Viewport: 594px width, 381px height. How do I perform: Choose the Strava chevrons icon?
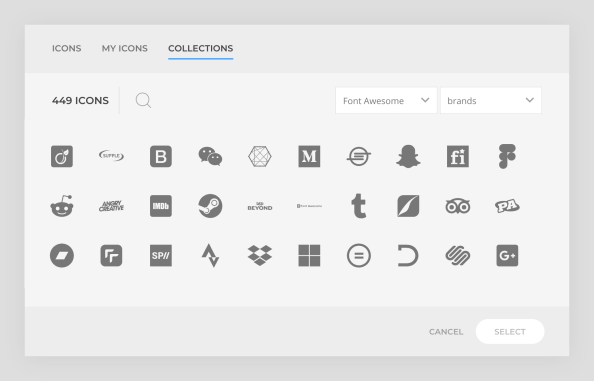click(x=210, y=255)
